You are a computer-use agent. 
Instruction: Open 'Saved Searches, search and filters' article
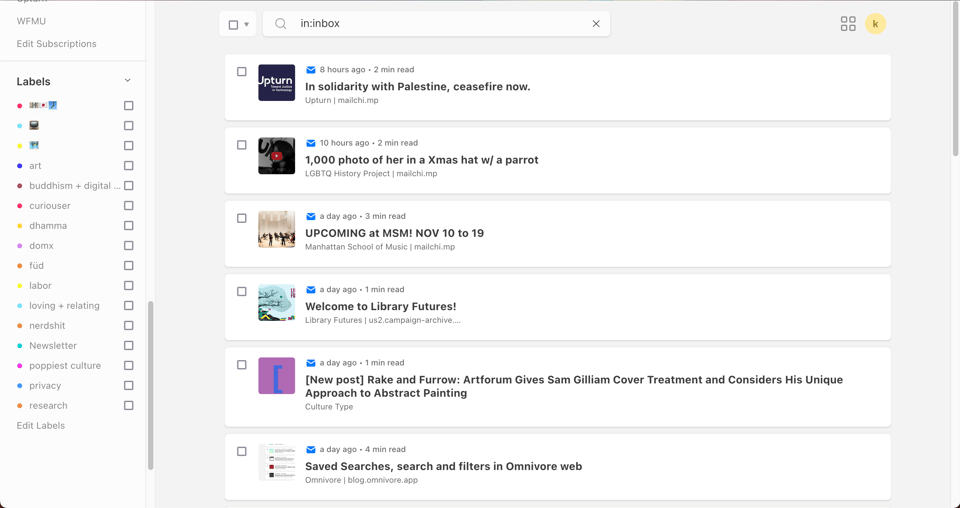click(x=444, y=466)
